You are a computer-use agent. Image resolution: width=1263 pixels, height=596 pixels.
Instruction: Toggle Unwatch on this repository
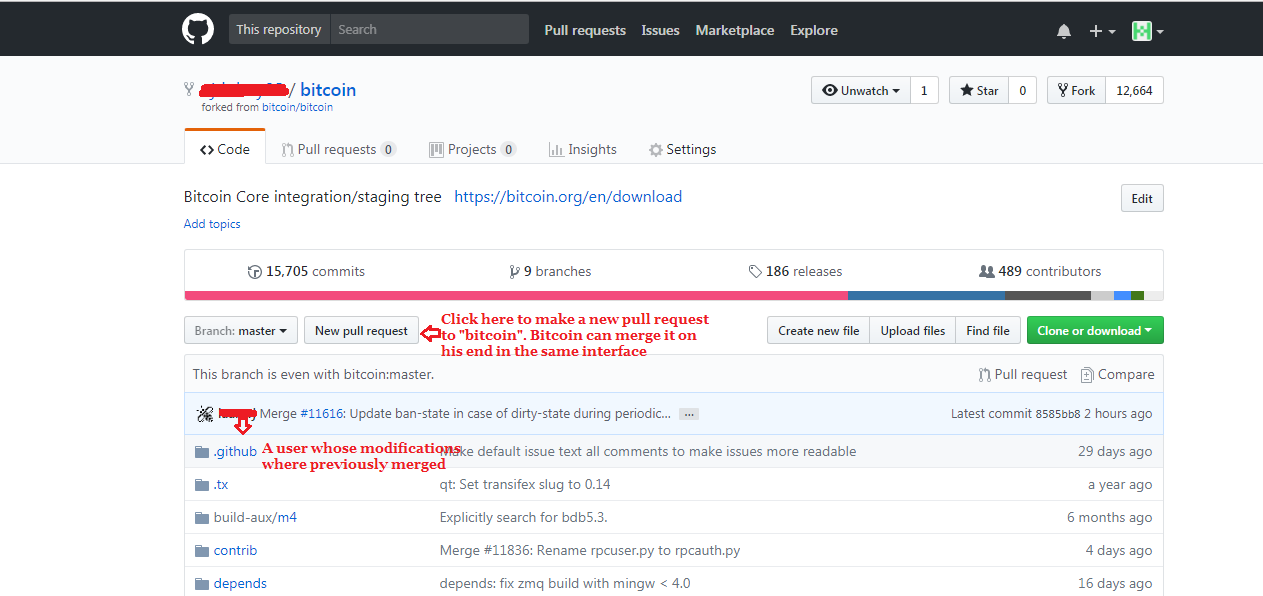861,91
